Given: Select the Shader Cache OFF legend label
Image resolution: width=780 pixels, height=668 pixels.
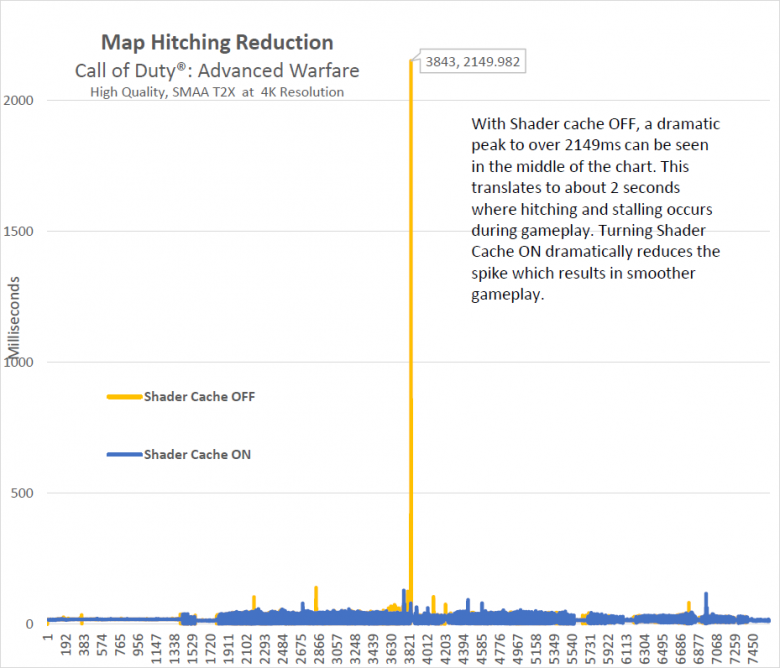Looking at the screenshot, I should [199, 397].
